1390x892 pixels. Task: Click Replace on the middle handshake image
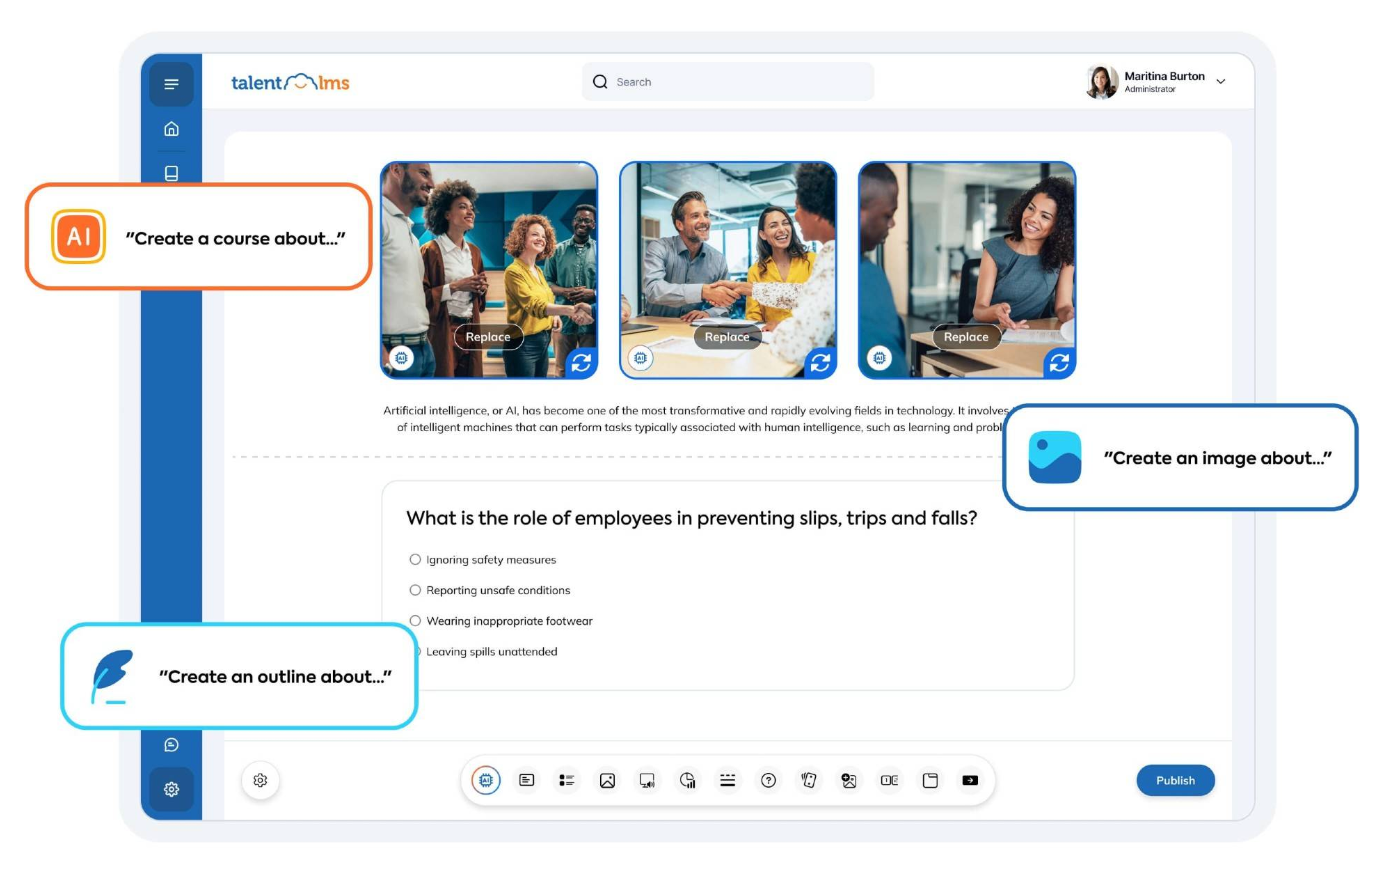(x=727, y=337)
